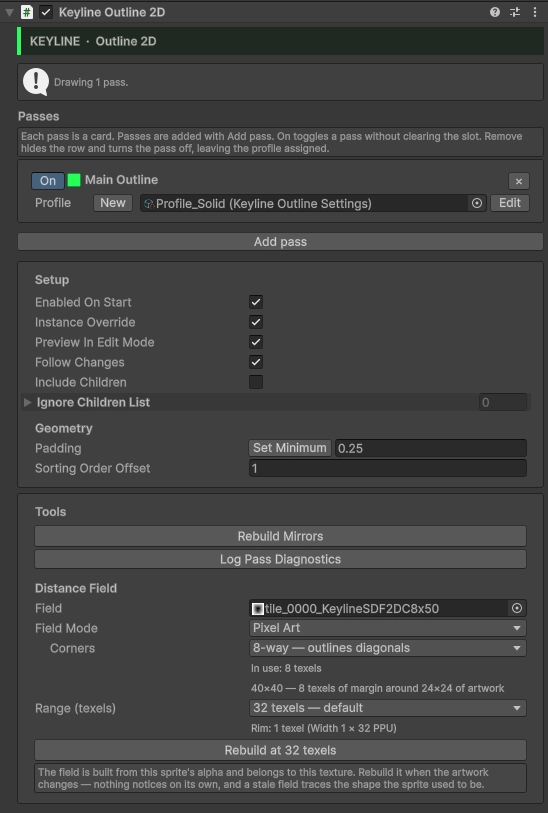Click the 'Keyline Outline 2D' component title

pos(112,12)
